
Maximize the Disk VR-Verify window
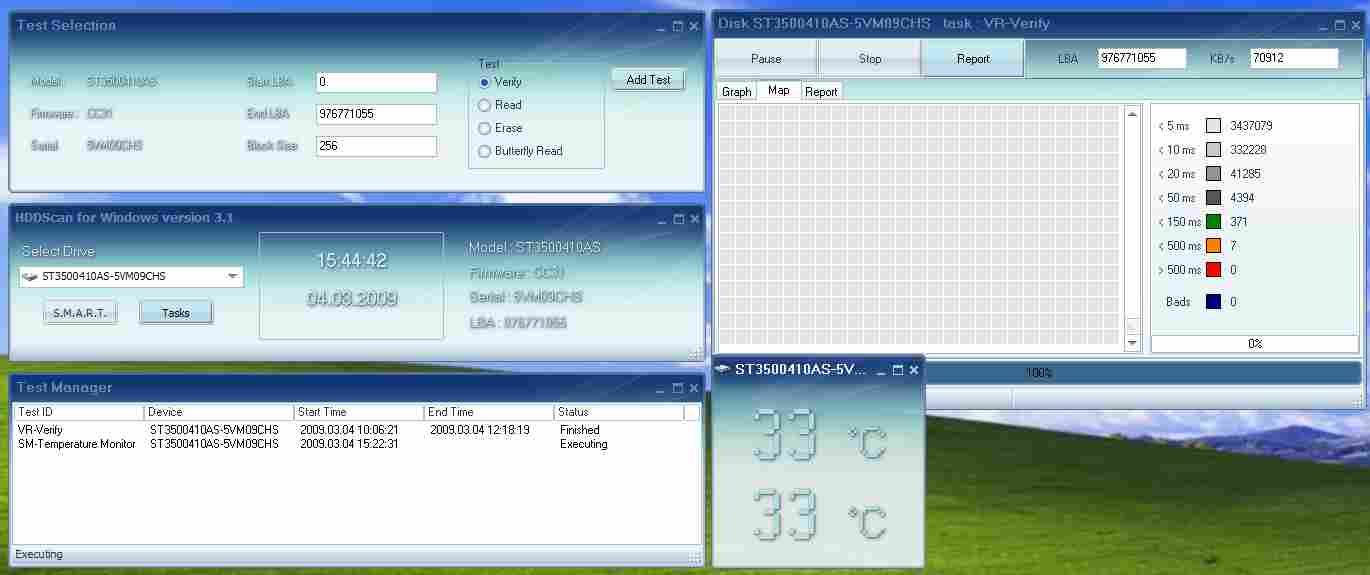(1338, 25)
